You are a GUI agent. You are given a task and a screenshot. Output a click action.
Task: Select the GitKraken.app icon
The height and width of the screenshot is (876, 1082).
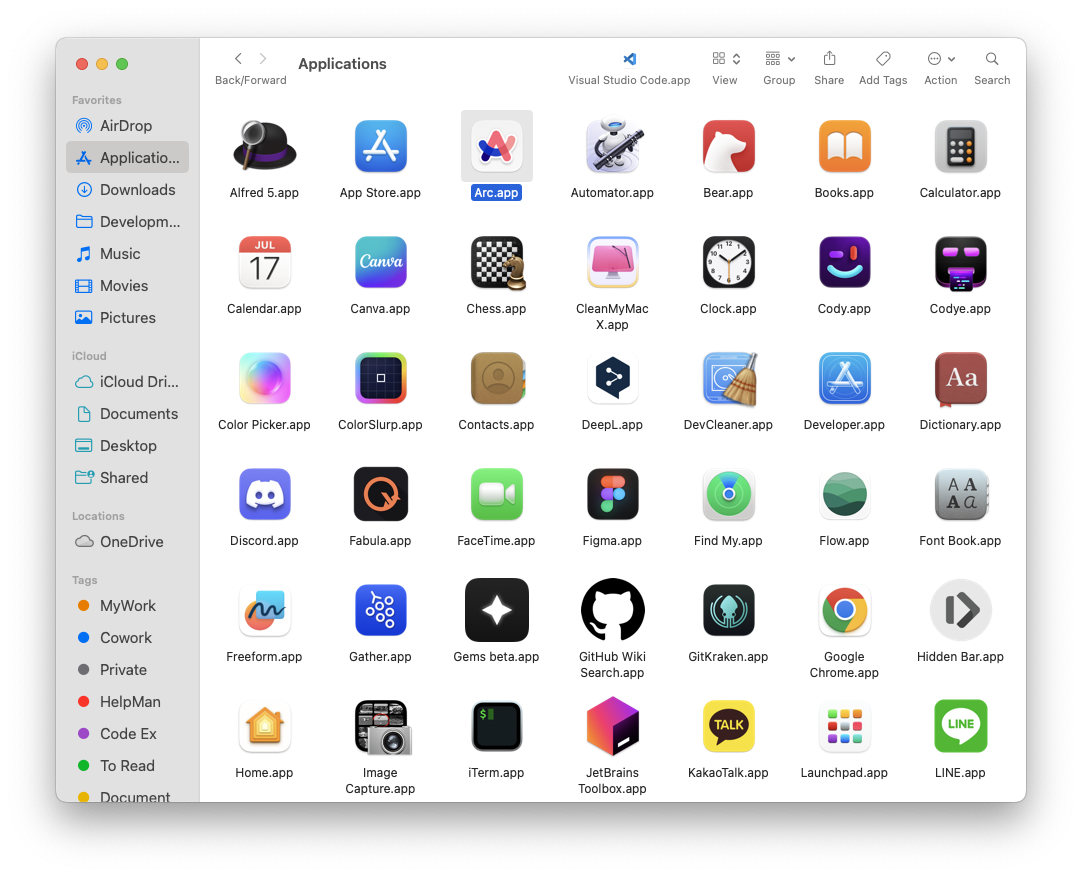(x=728, y=610)
